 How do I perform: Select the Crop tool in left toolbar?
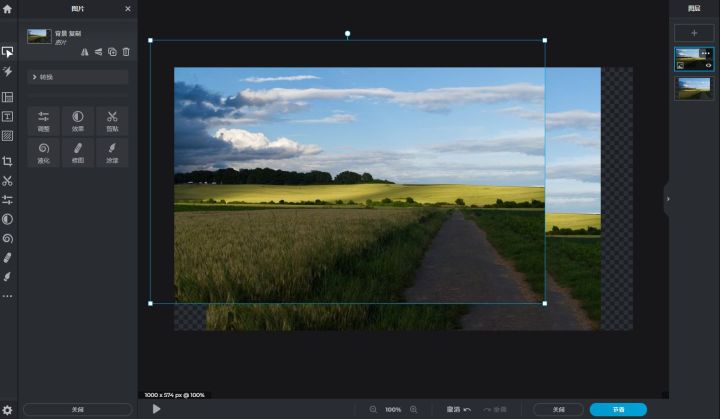[x=7, y=160]
